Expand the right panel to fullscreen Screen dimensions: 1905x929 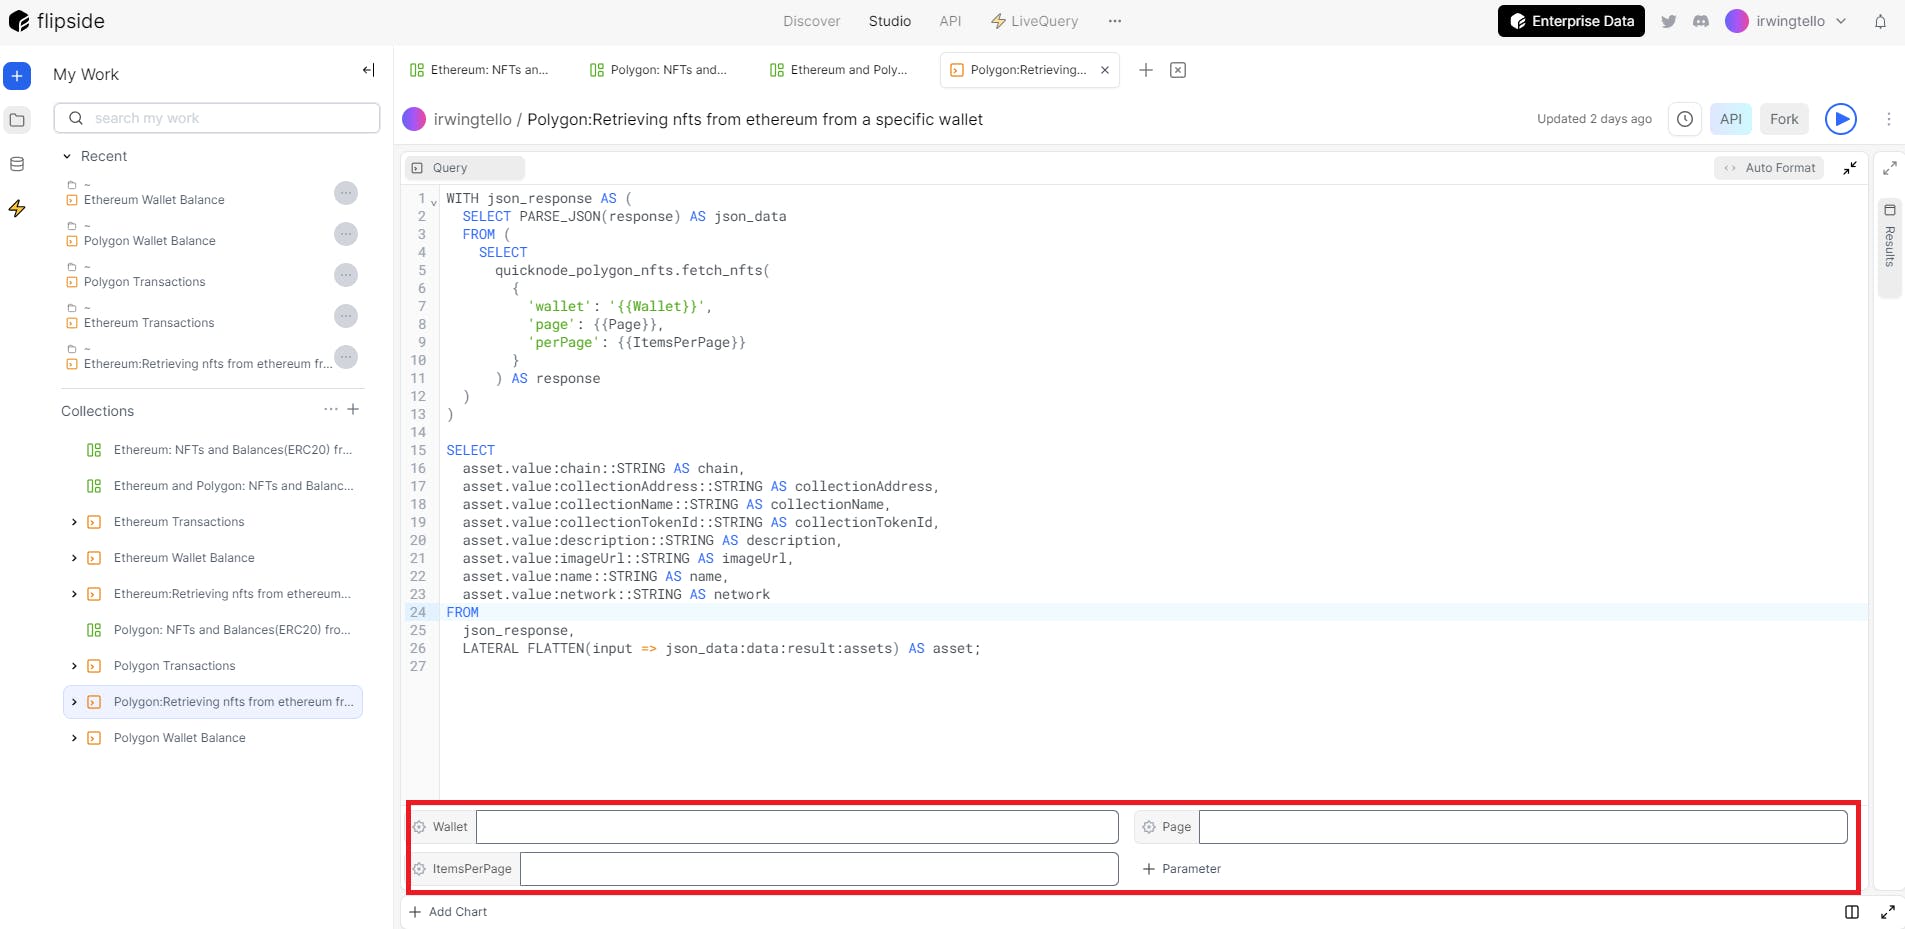click(x=1889, y=168)
